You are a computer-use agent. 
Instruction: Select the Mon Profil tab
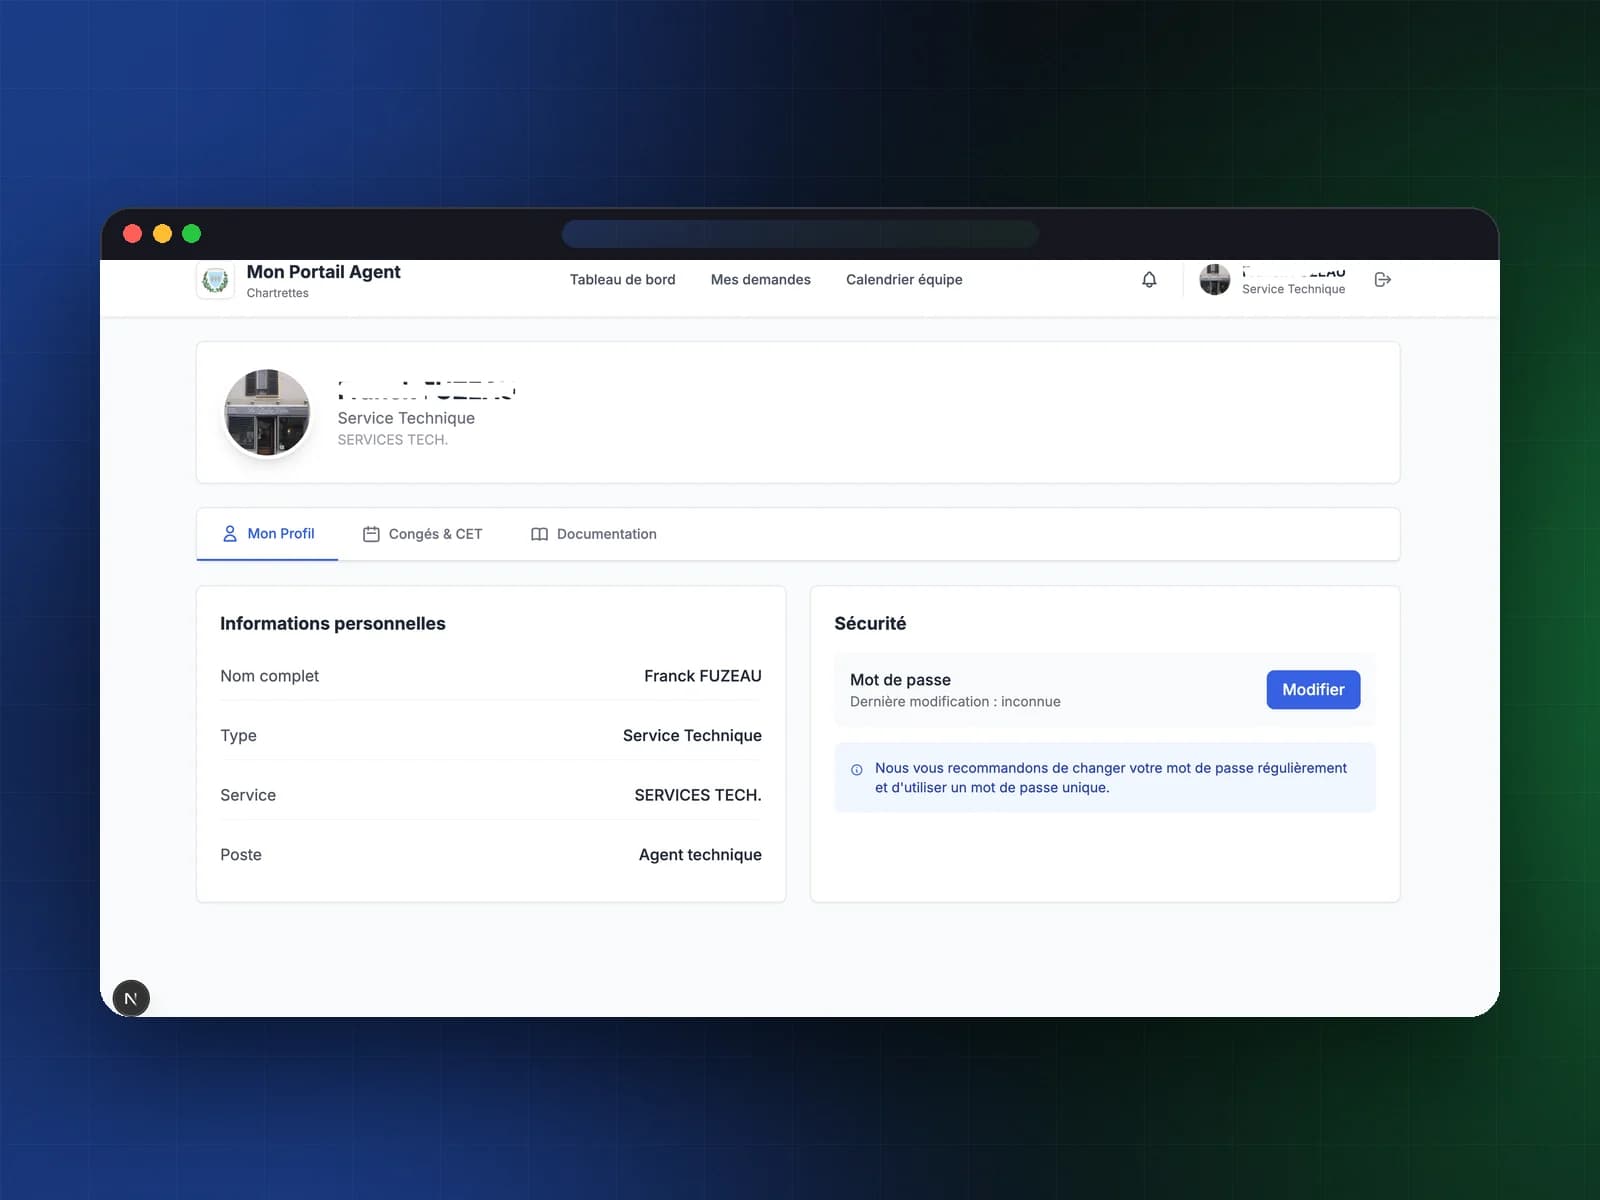268,534
